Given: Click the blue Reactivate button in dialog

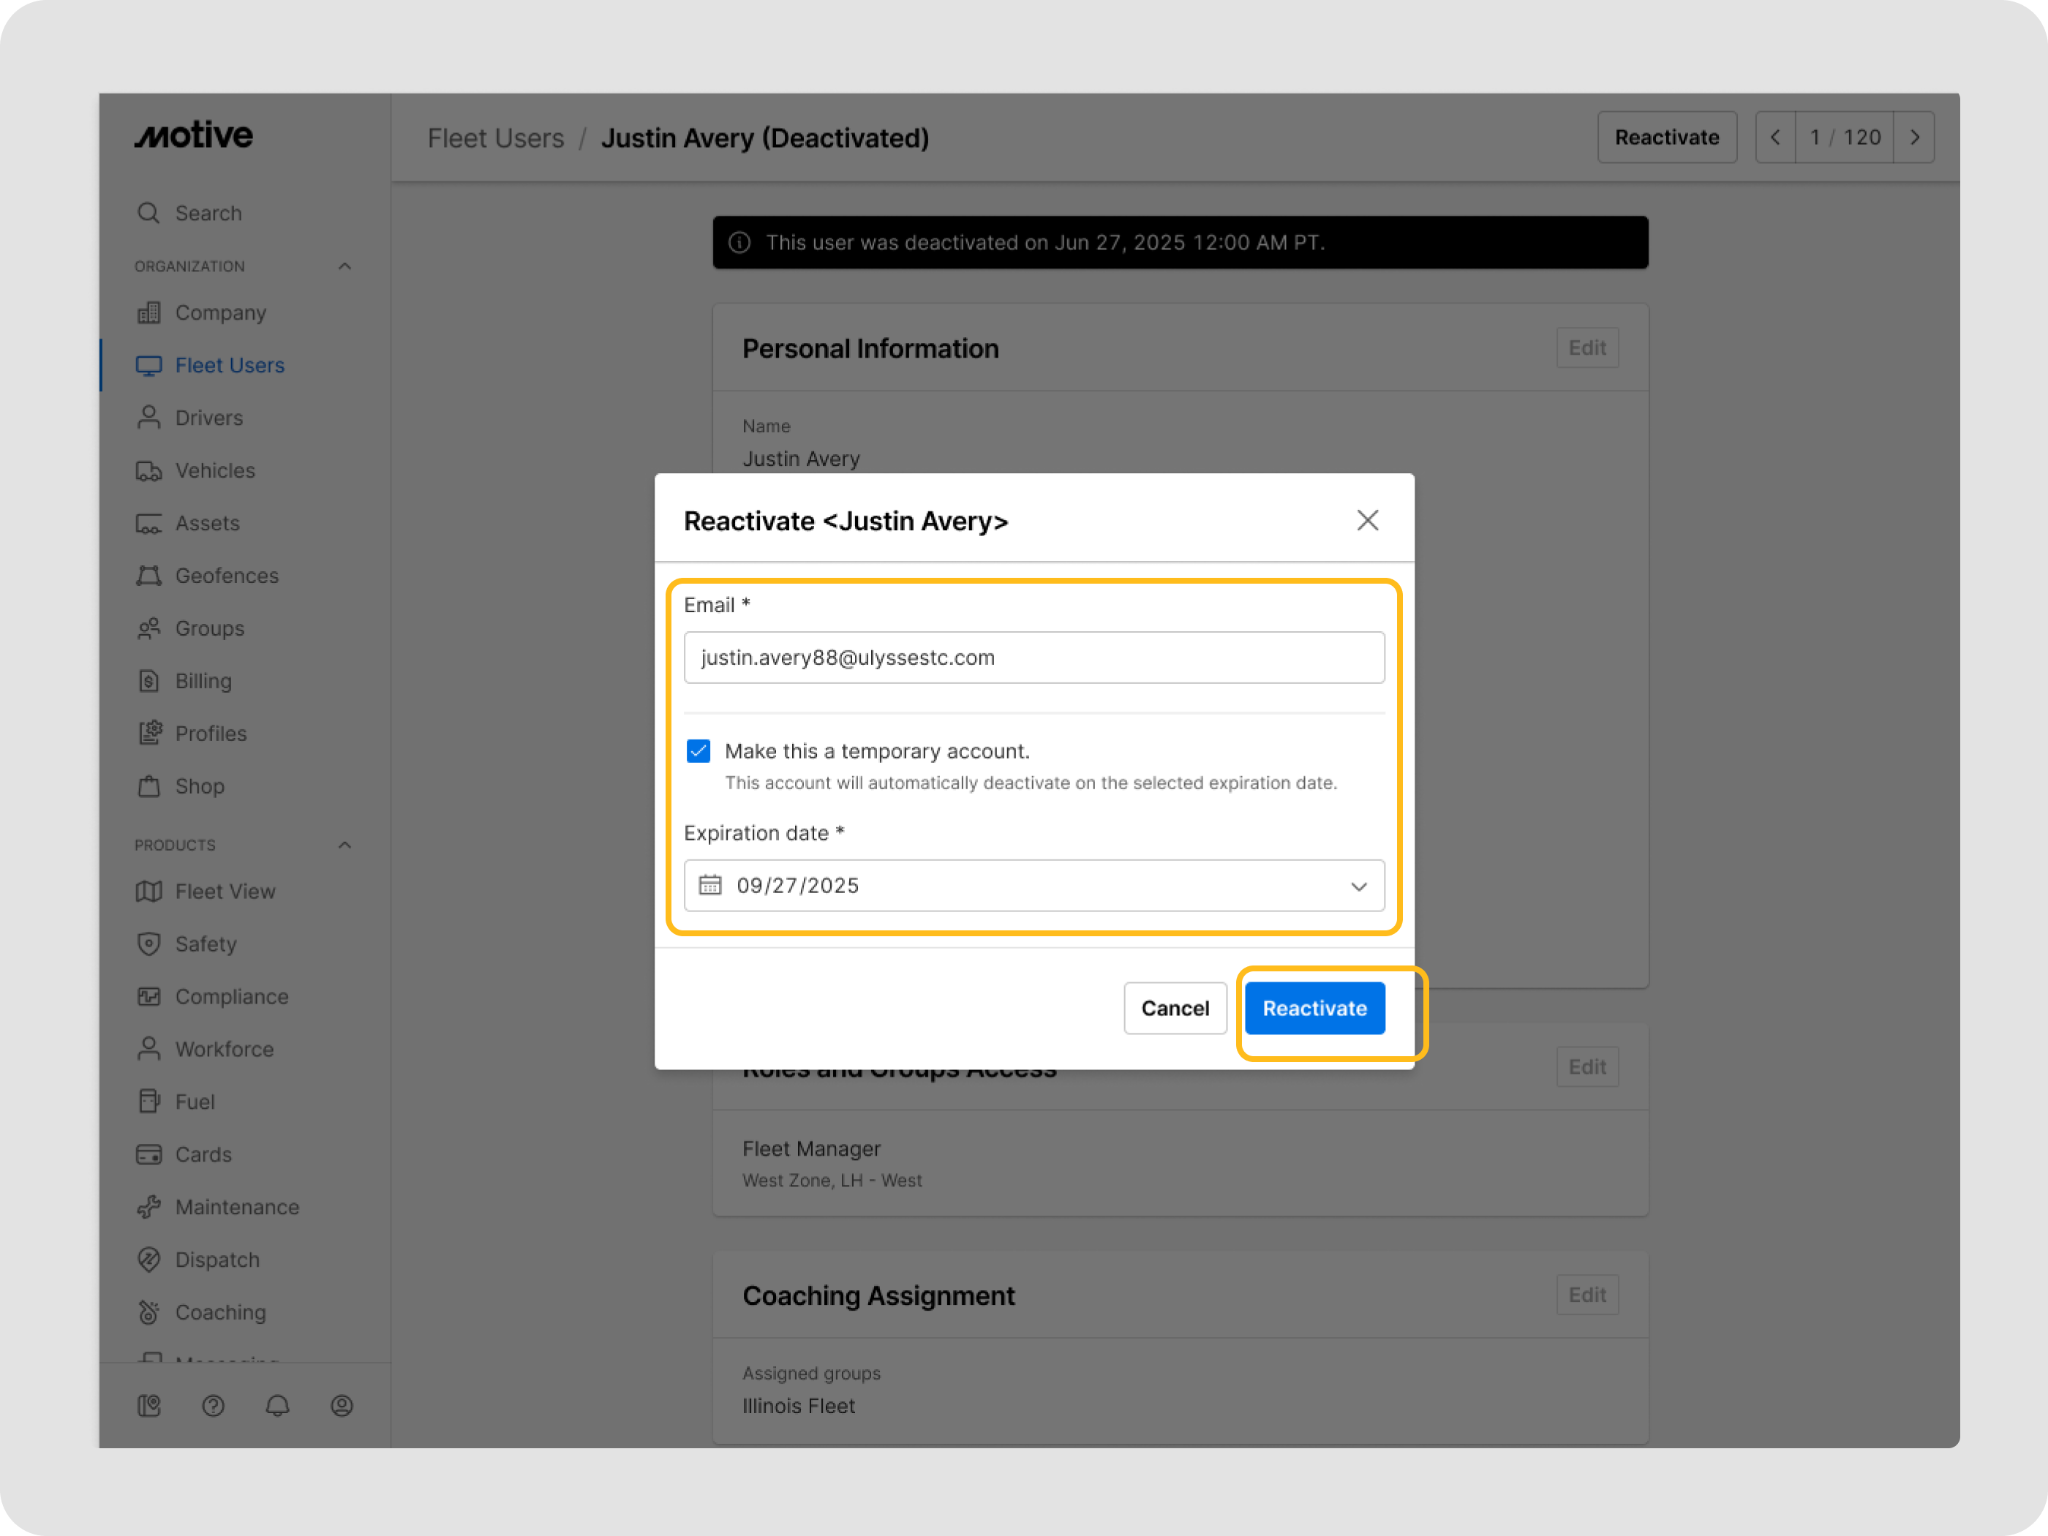Looking at the screenshot, I should click(x=1314, y=1008).
